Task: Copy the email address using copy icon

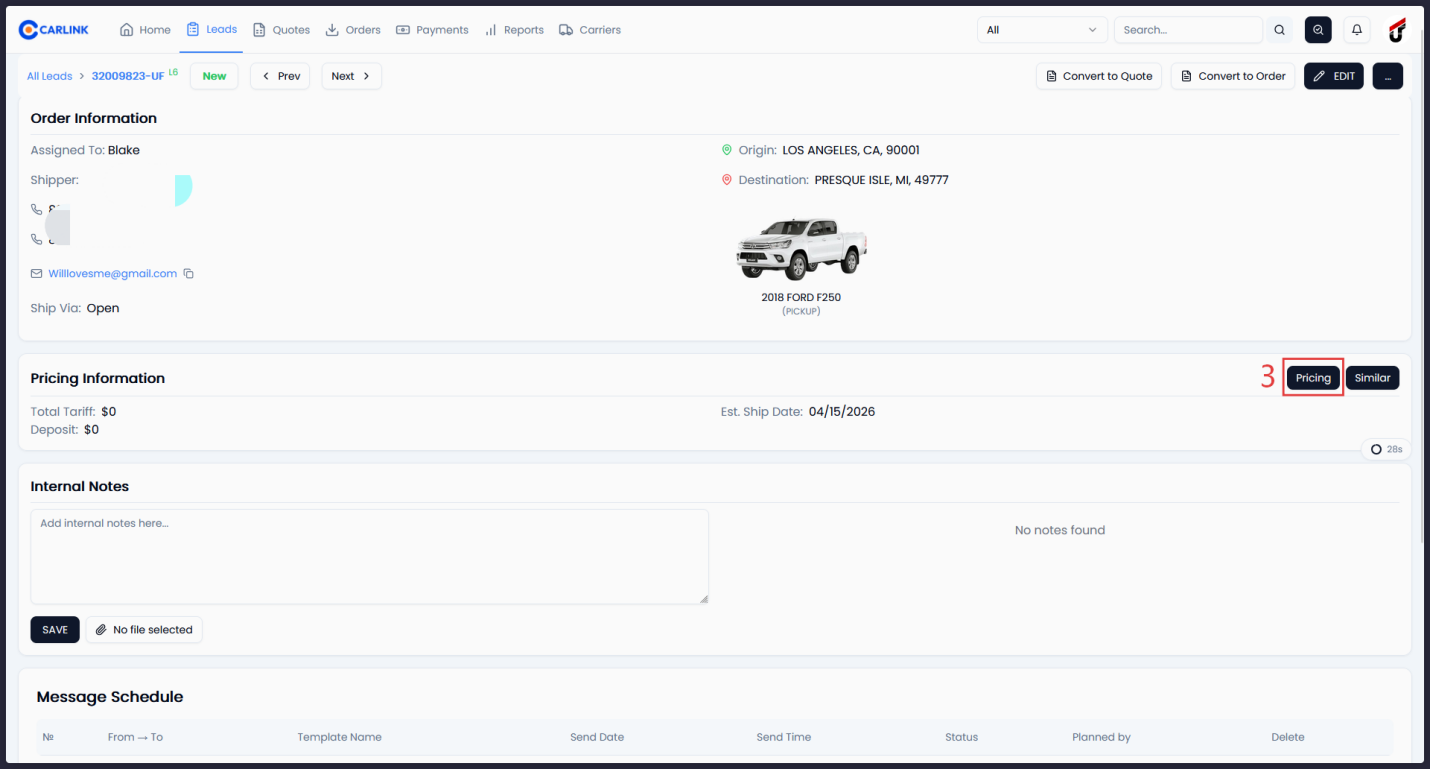Action: 189,273
